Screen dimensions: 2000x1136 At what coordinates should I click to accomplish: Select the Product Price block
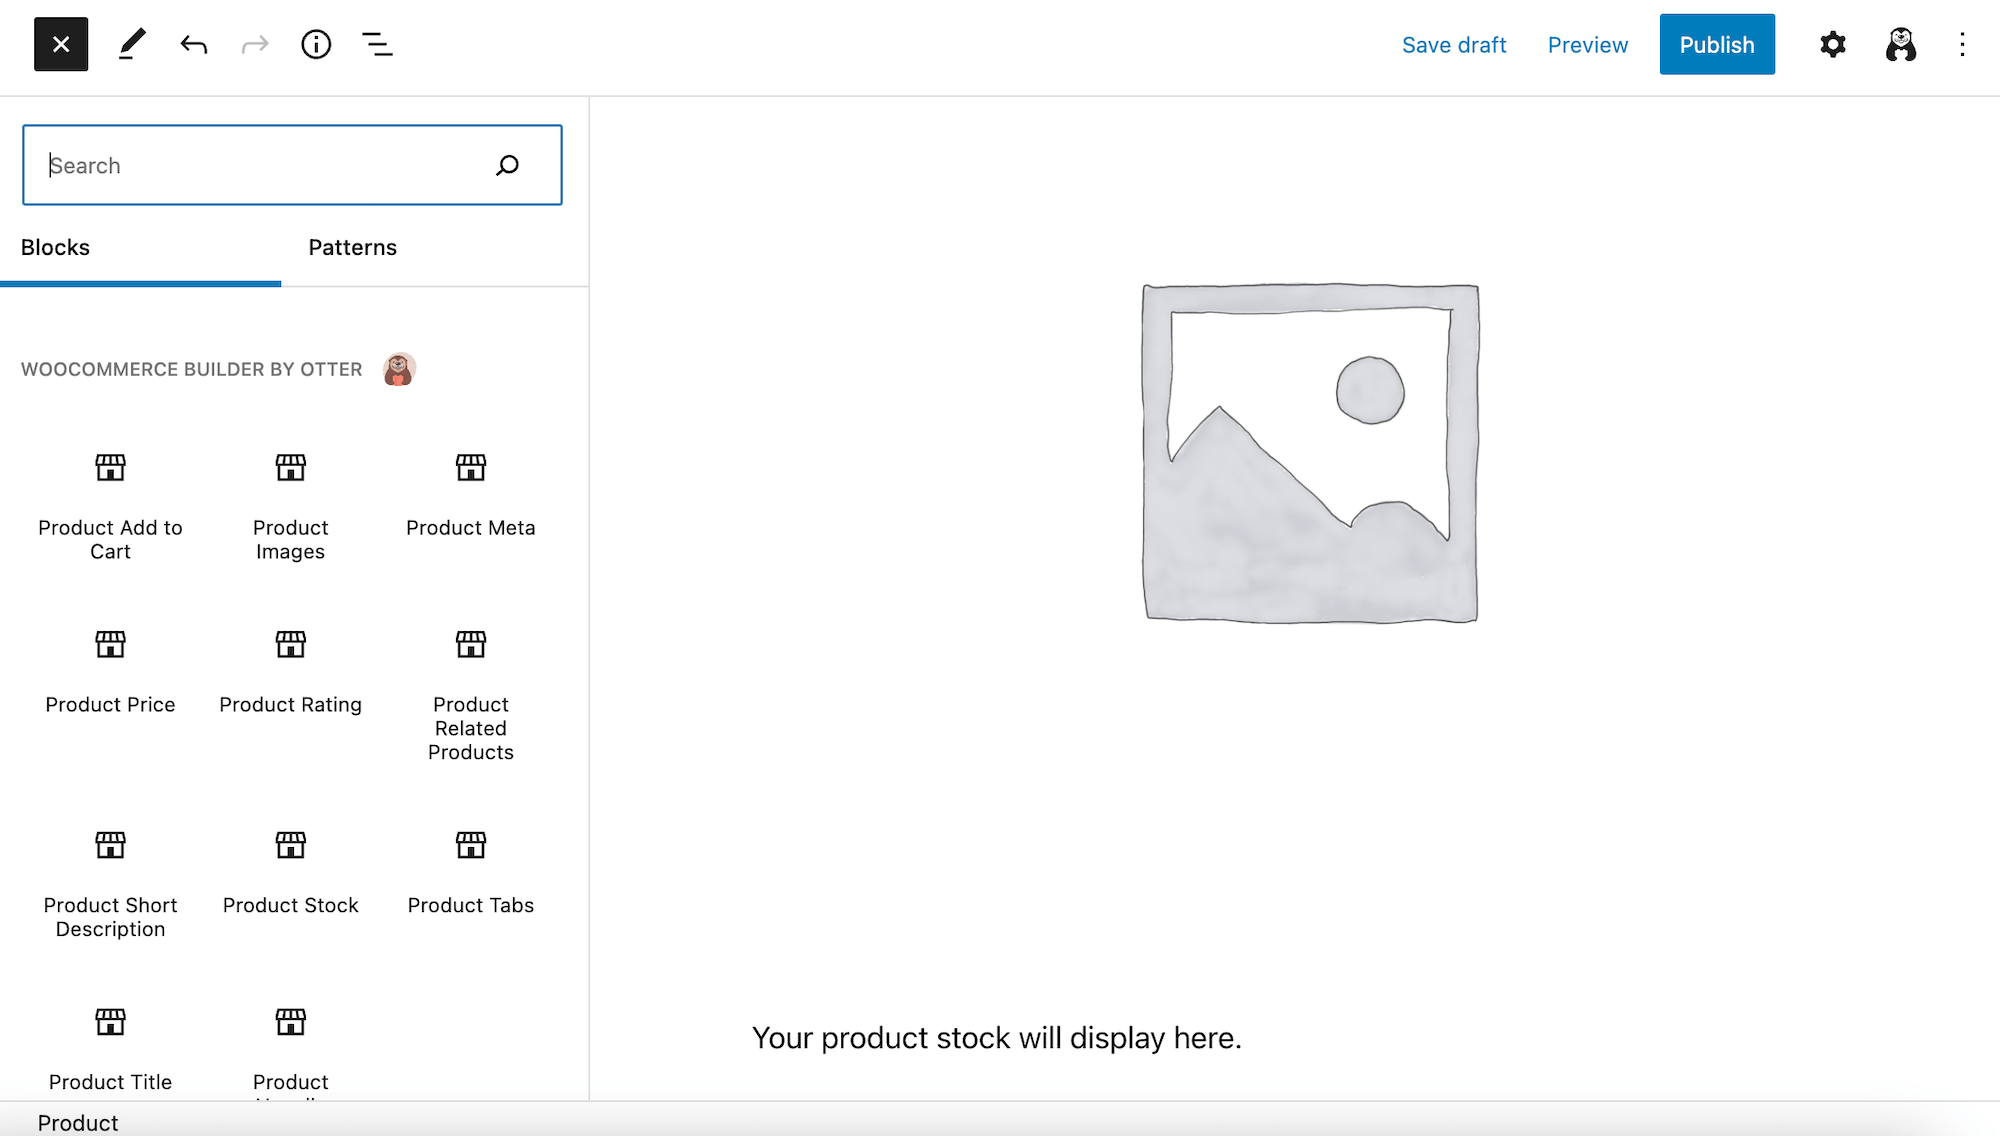pyautogui.click(x=110, y=670)
